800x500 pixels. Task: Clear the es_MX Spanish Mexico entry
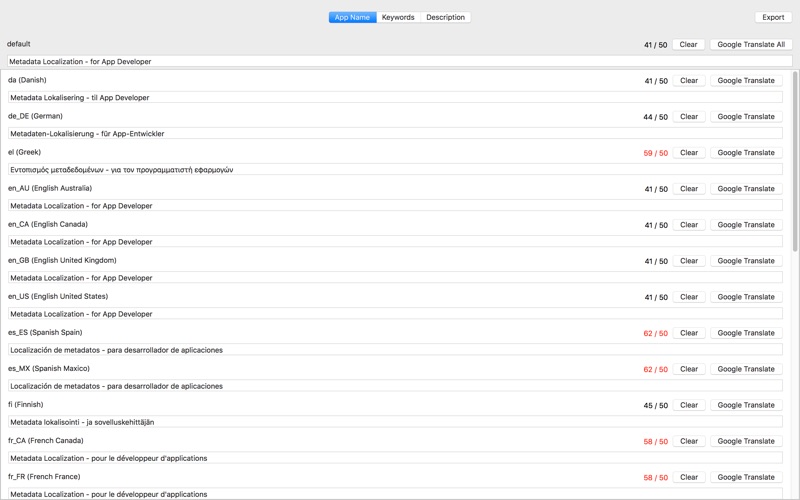click(688, 369)
